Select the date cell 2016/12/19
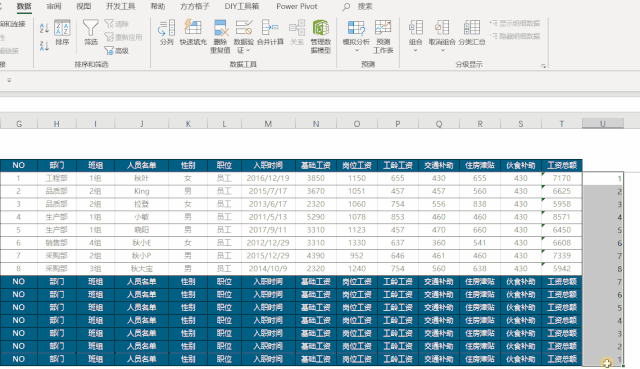 point(268,178)
